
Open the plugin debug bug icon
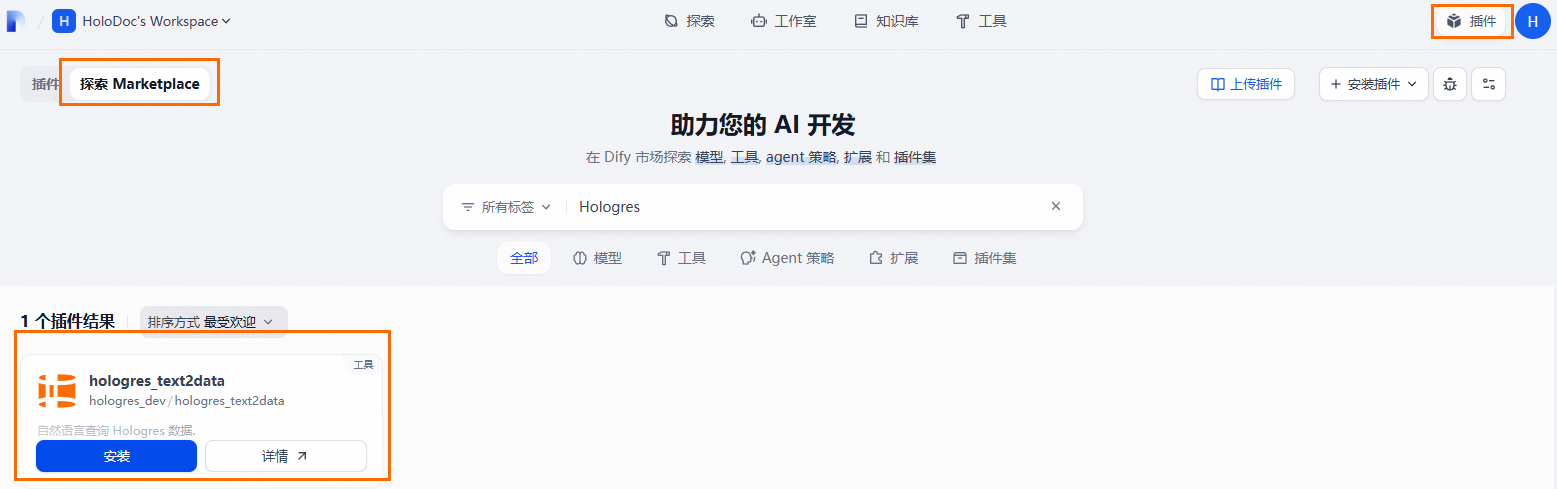click(1450, 84)
